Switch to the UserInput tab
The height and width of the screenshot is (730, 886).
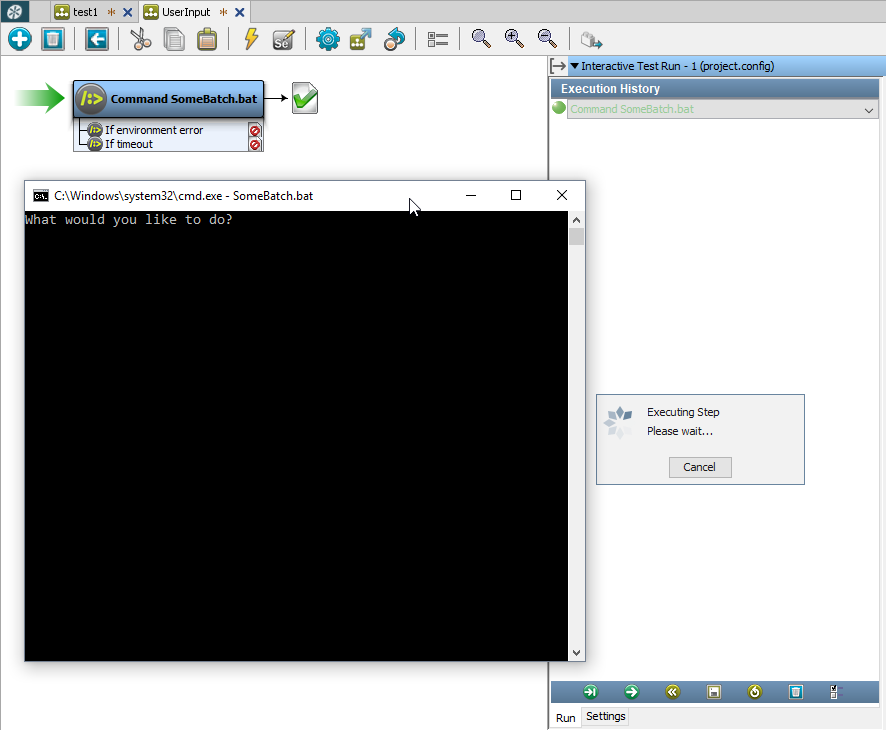tap(185, 12)
